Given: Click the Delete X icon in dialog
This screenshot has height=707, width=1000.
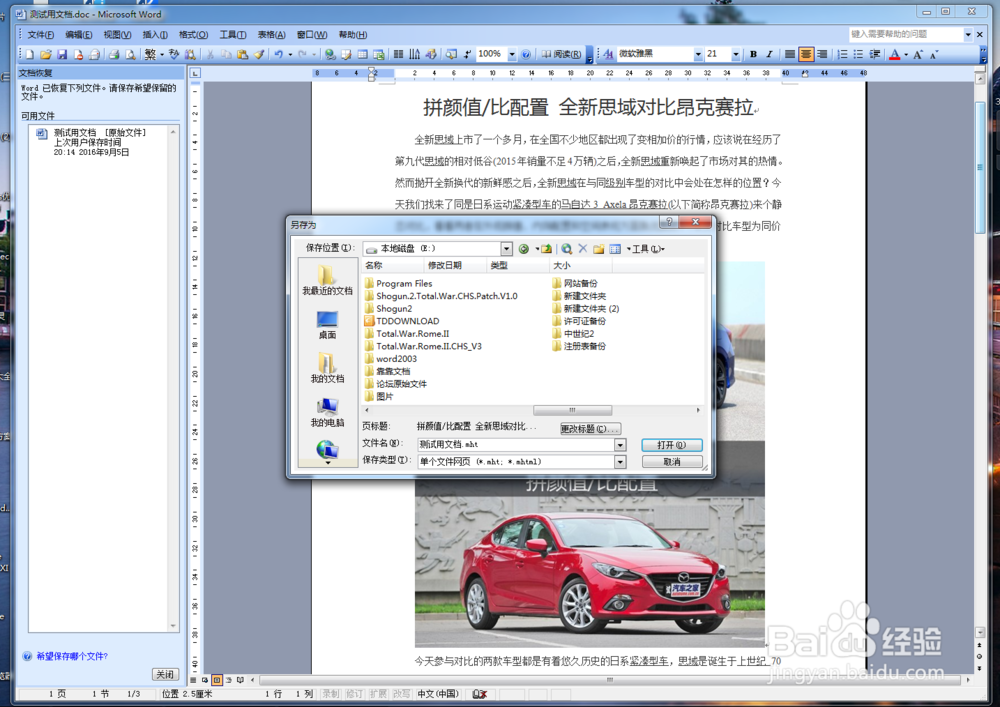Looking at the screenshot, I should 582,249.
